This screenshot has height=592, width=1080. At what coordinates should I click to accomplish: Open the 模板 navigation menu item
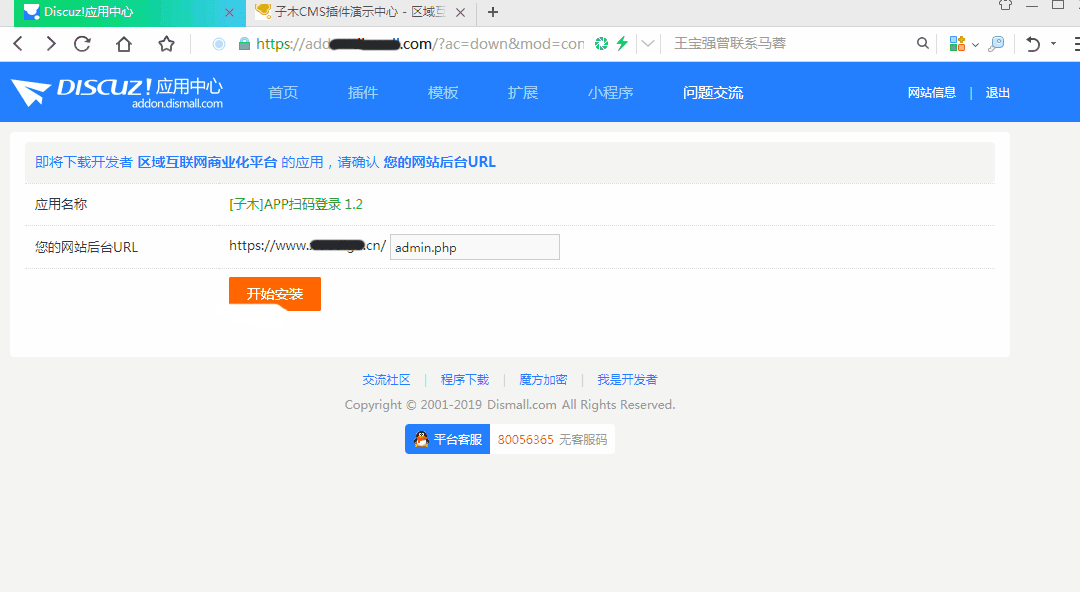pos(443,93)
